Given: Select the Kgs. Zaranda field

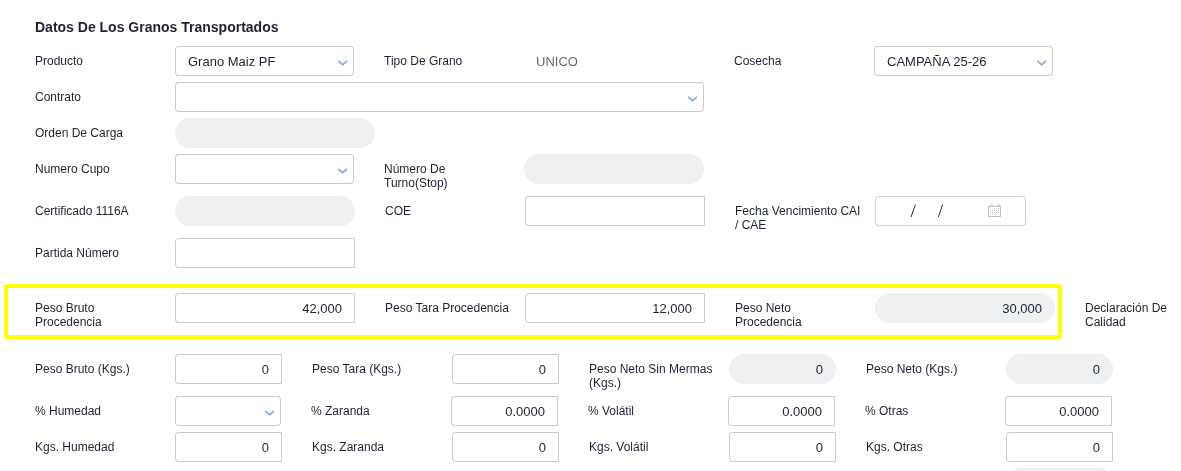Looking at the screenshot, I should [505, 447].
